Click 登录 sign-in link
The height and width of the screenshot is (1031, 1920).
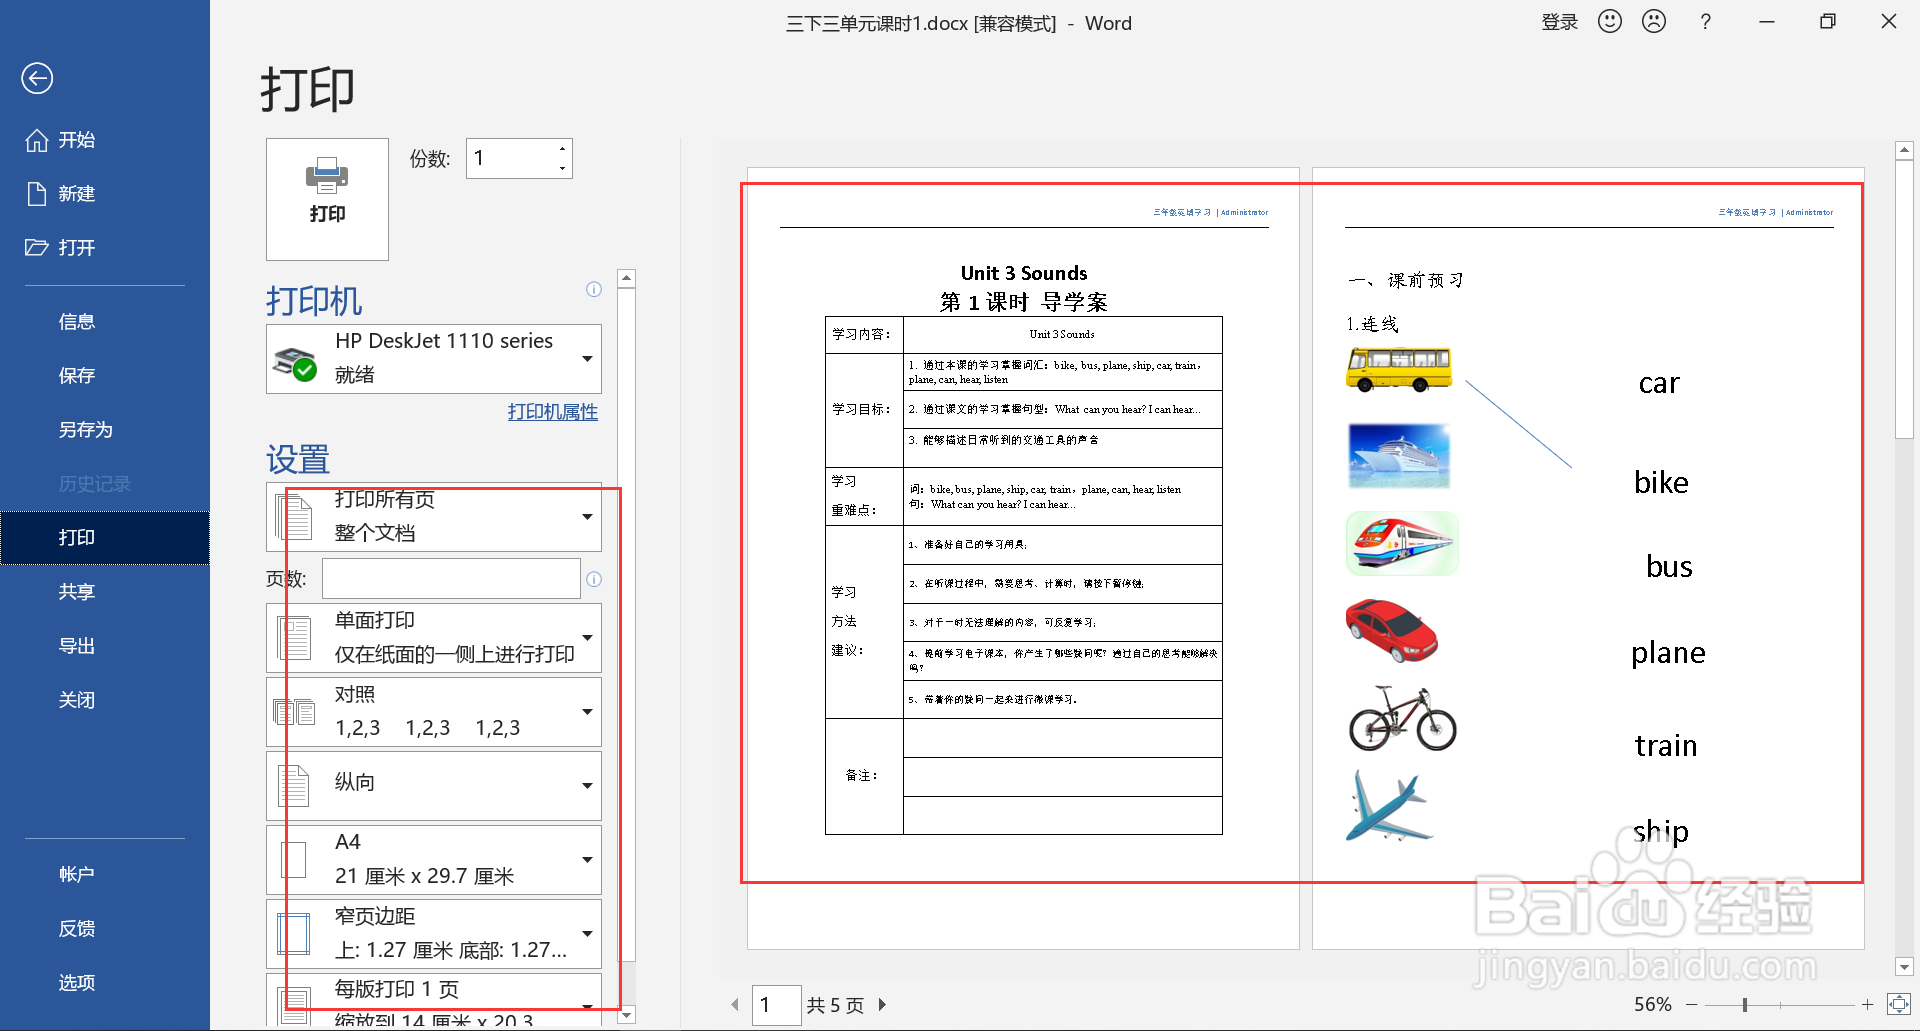click(x=1560, y=22)
